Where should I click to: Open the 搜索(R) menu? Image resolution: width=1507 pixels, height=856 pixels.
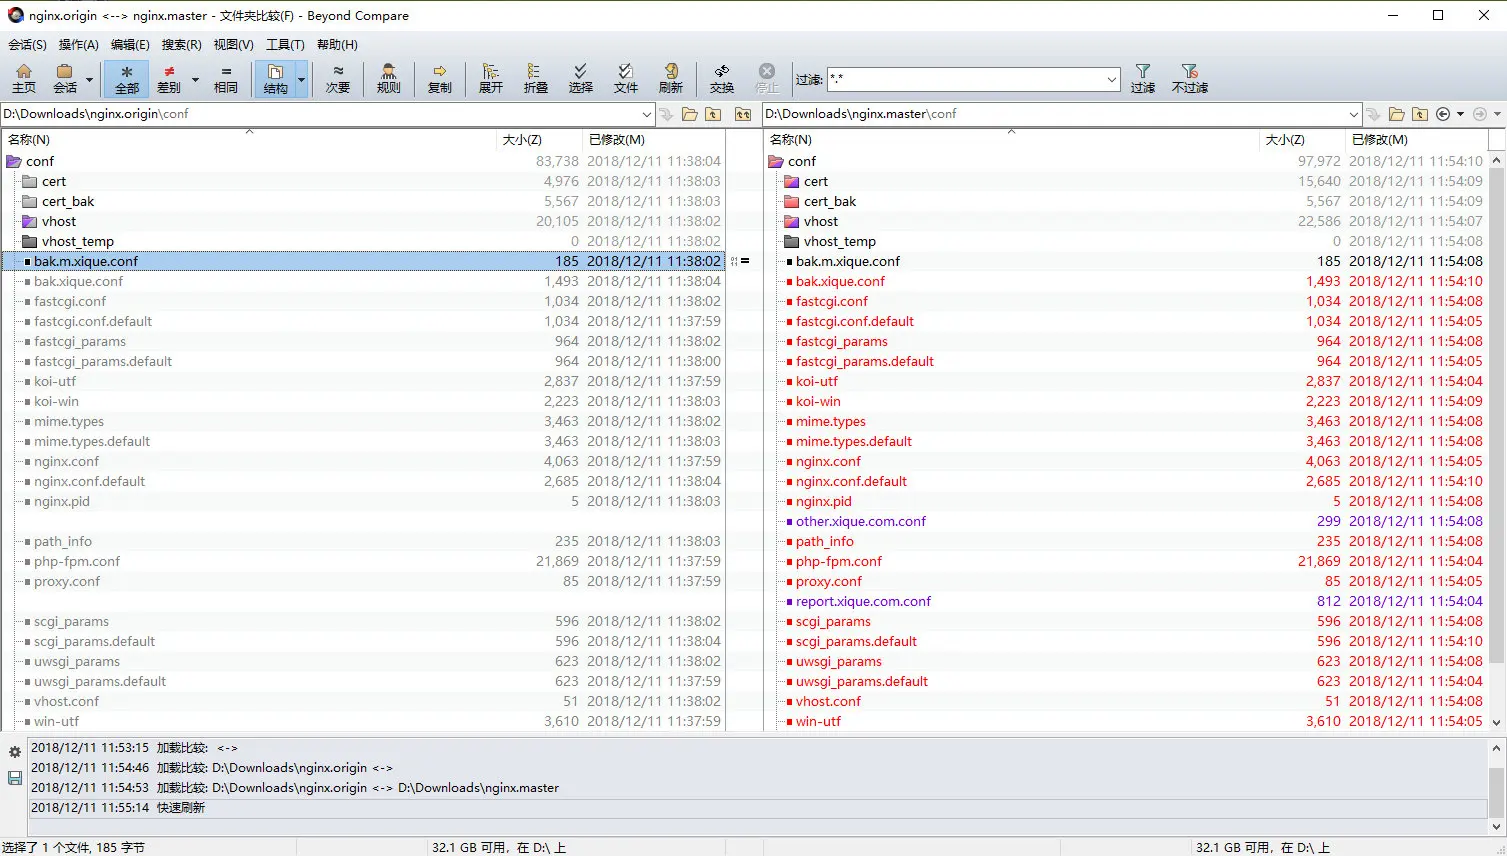[181, 45]
